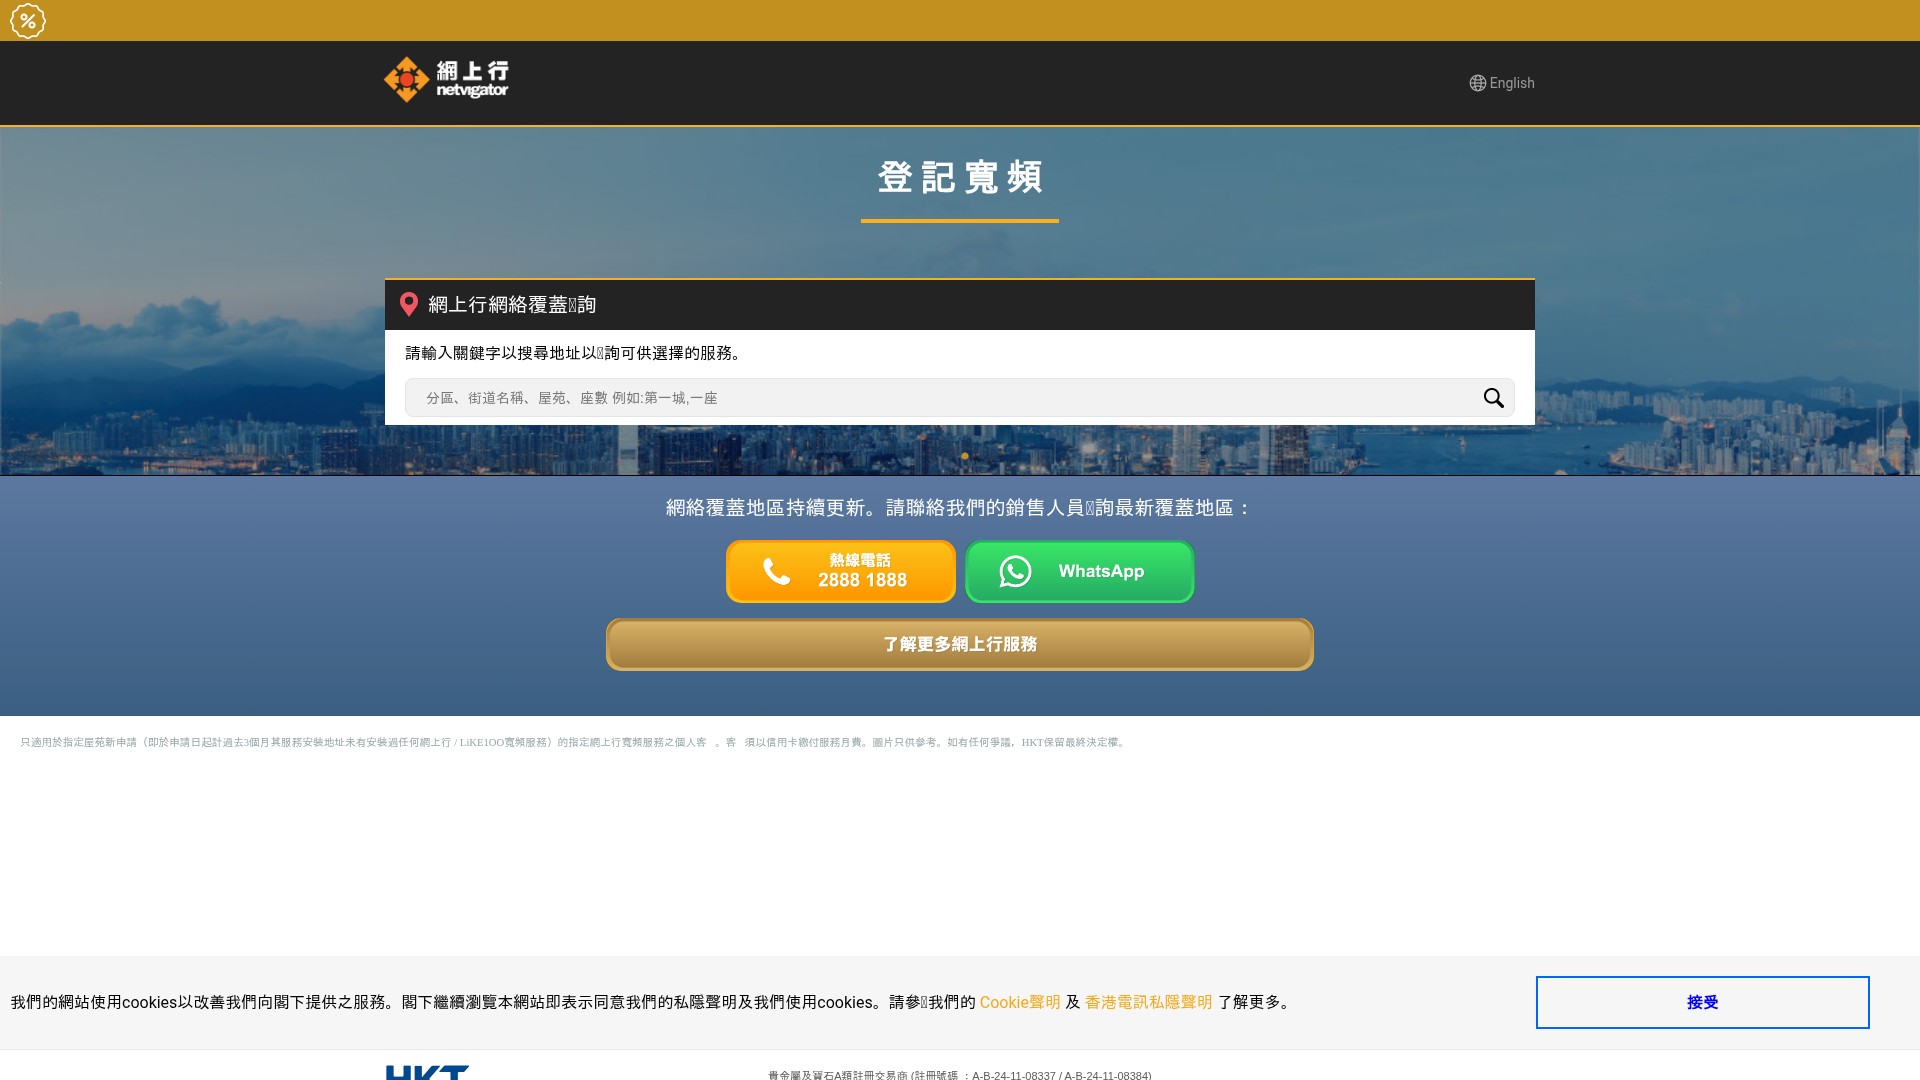
Task: Click the 網上行網絡覆蓋查詢 panel header
Action: [x=960, y=305]
